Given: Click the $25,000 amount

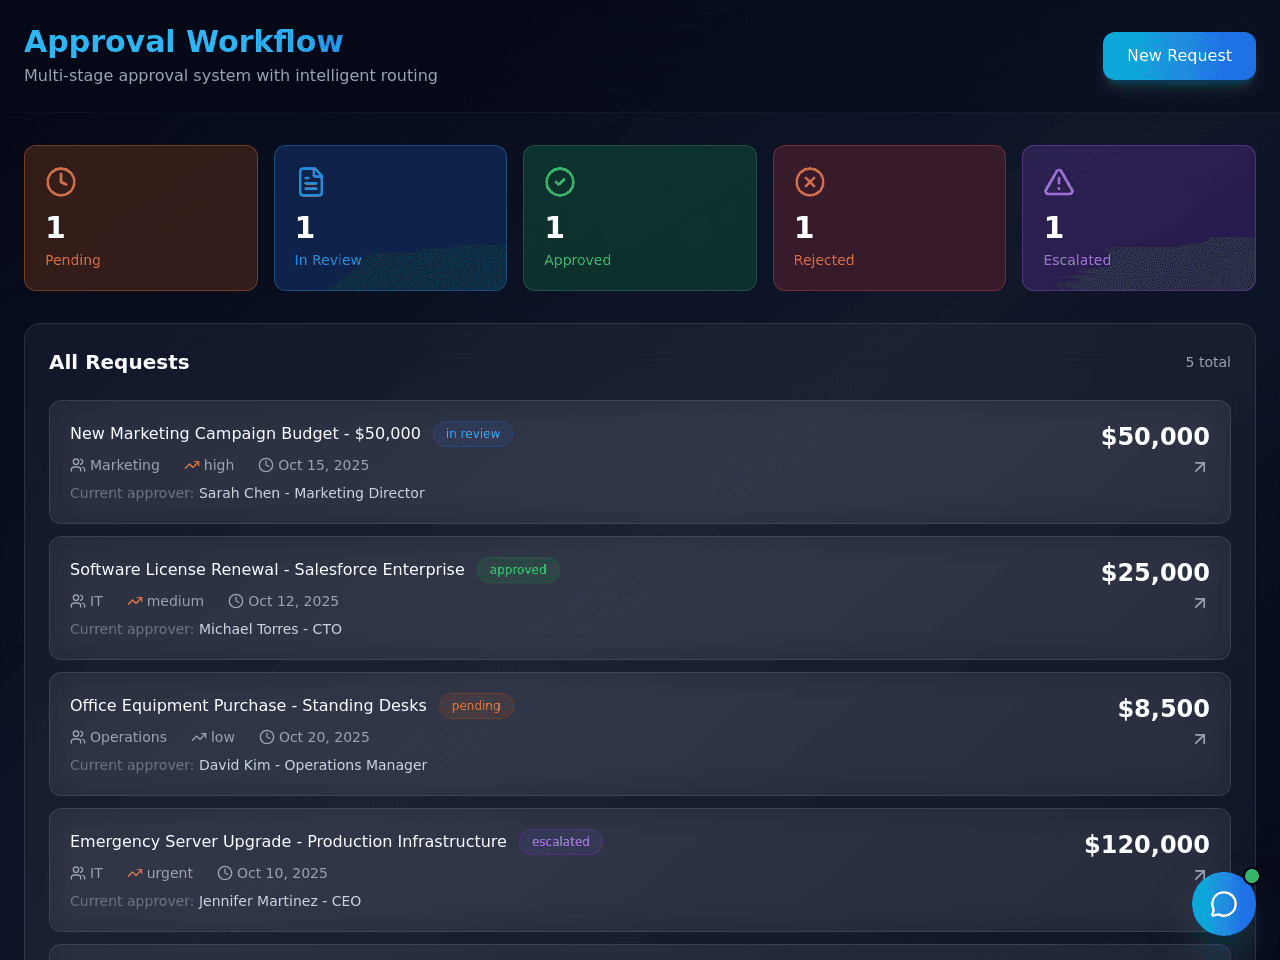Looking at the screenshot, I should click(1155, 573).
